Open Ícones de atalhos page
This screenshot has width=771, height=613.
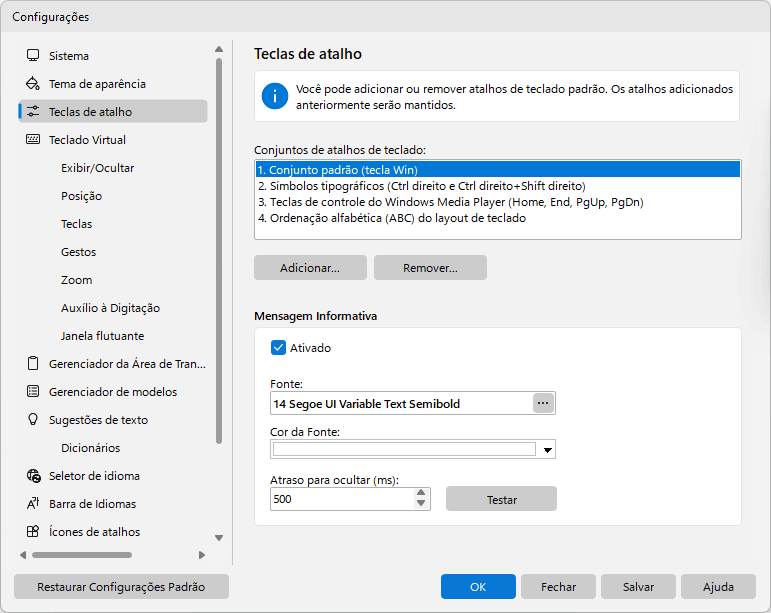(94, 532)
